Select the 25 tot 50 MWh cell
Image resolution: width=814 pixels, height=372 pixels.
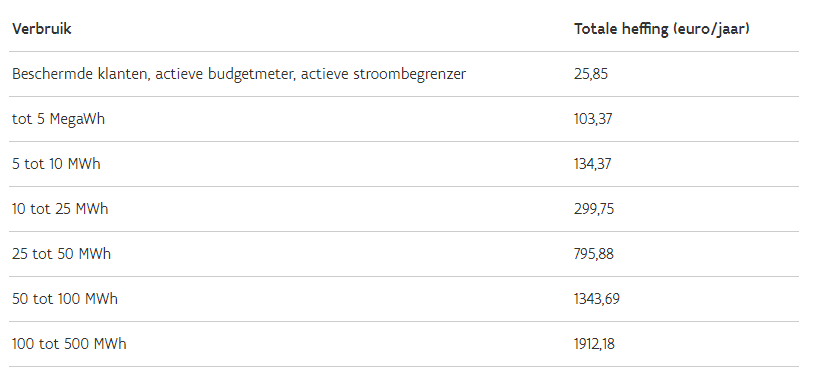tap(61, 254)
